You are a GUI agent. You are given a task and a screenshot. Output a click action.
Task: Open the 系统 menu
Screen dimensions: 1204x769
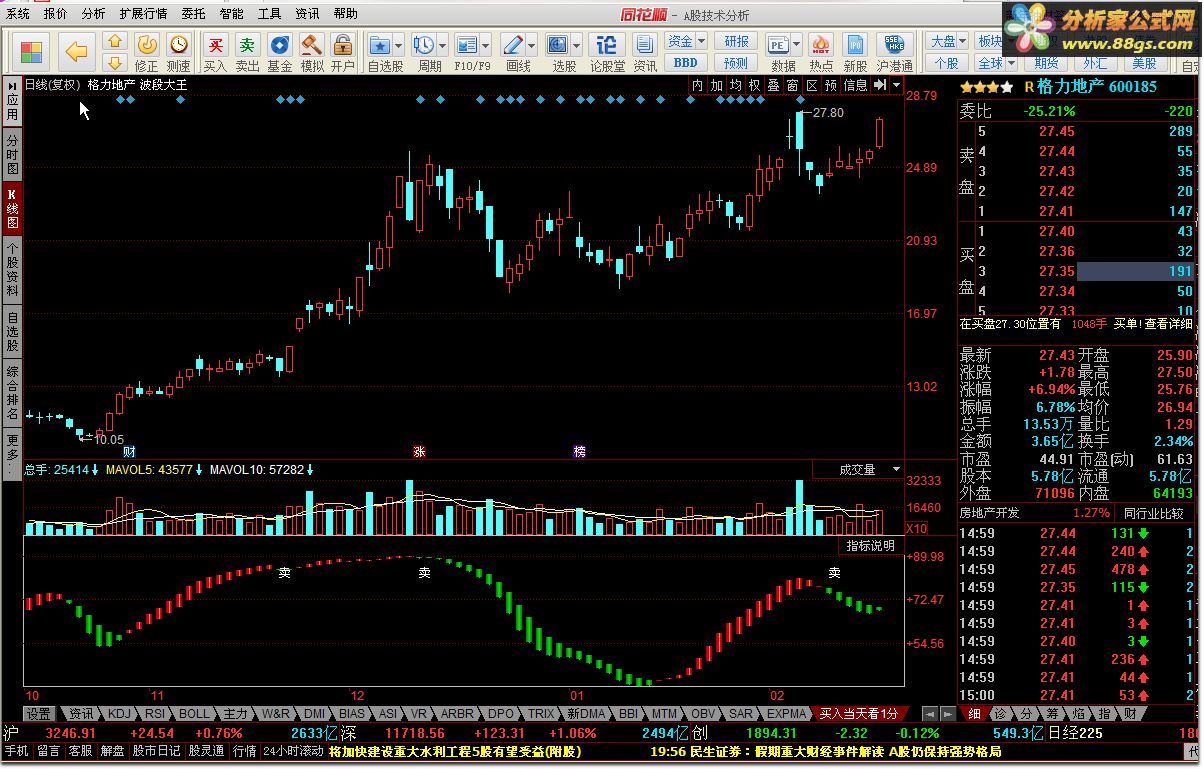click(18, 14)
